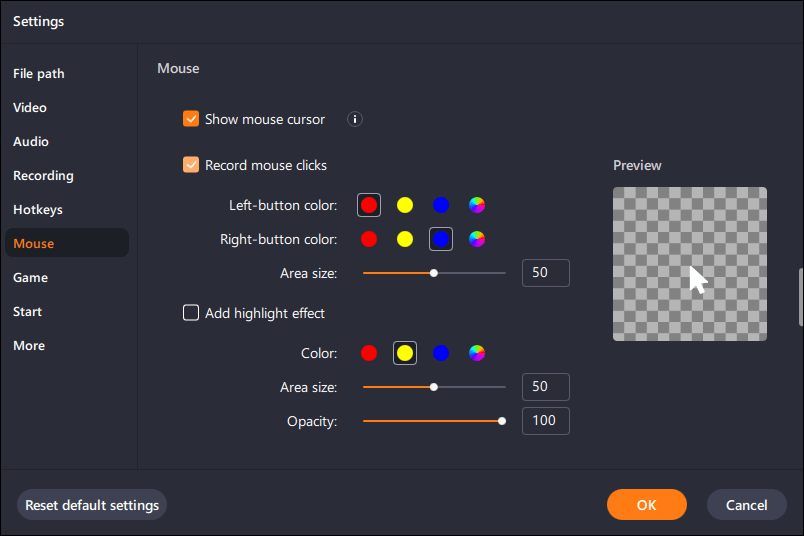Screen dimensions: 804x536
Task: Open custom color wheel for highlight Color
Action: click(477, 353)
